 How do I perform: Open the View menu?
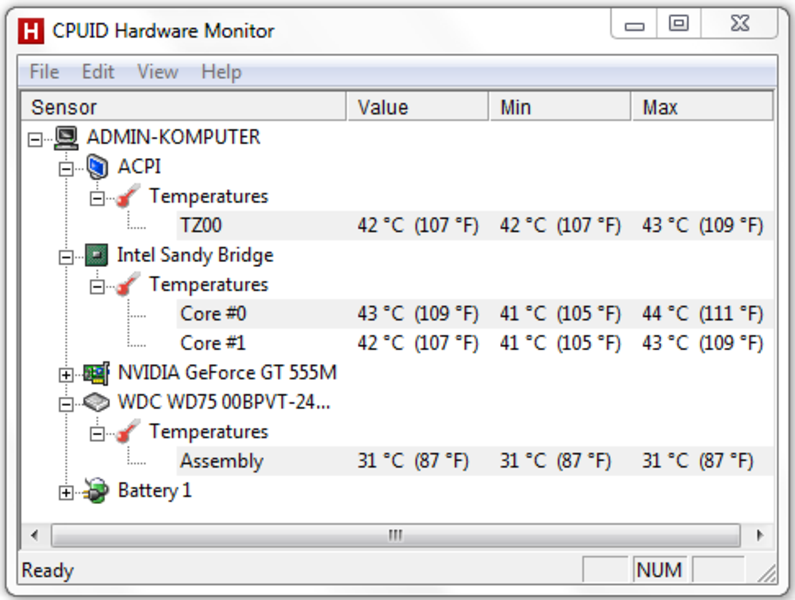pos(158,72)
